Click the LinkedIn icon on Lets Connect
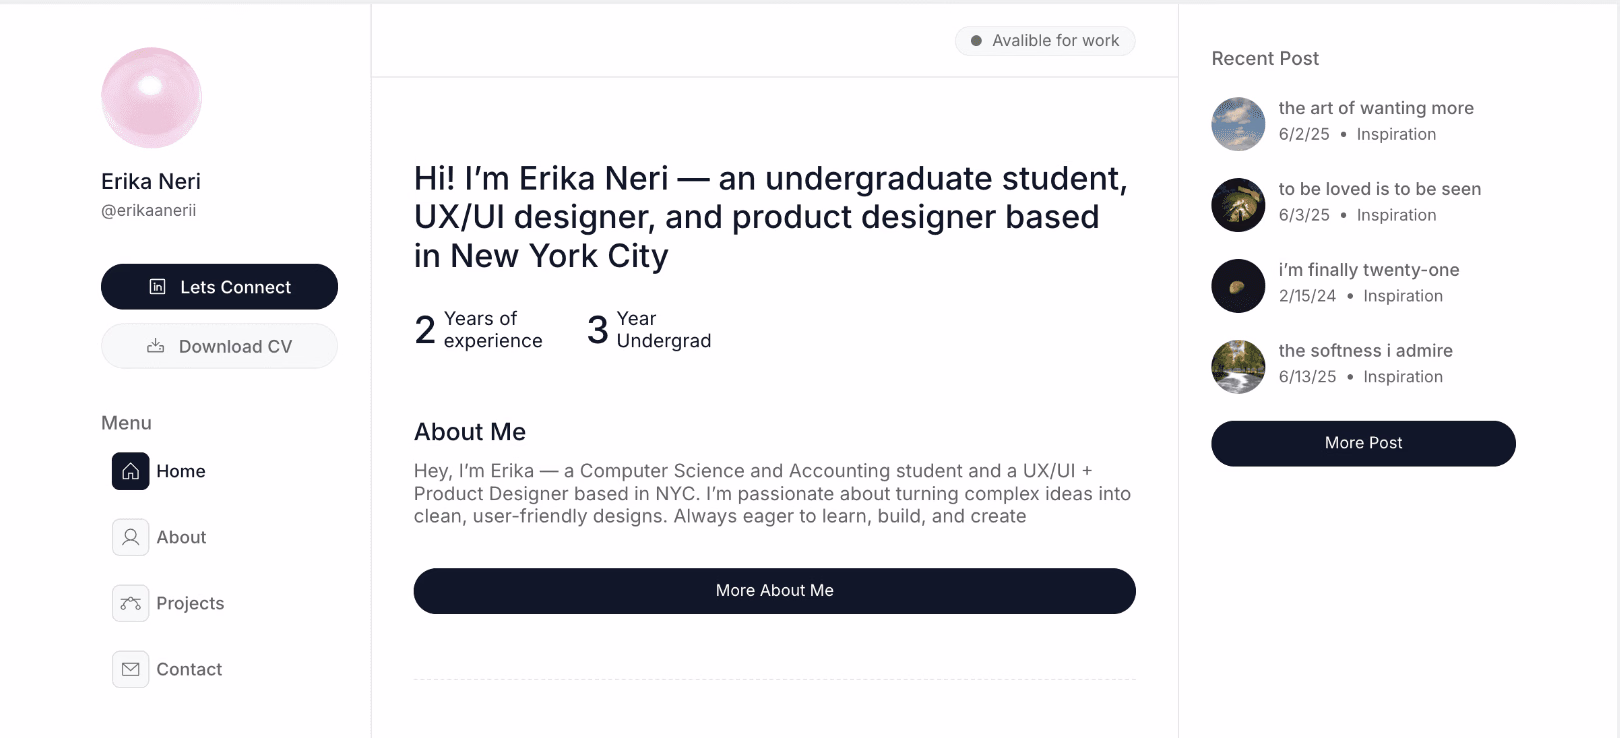This screenshot has width=1620, height=738. pyautogui.click(x=157, y=286)
